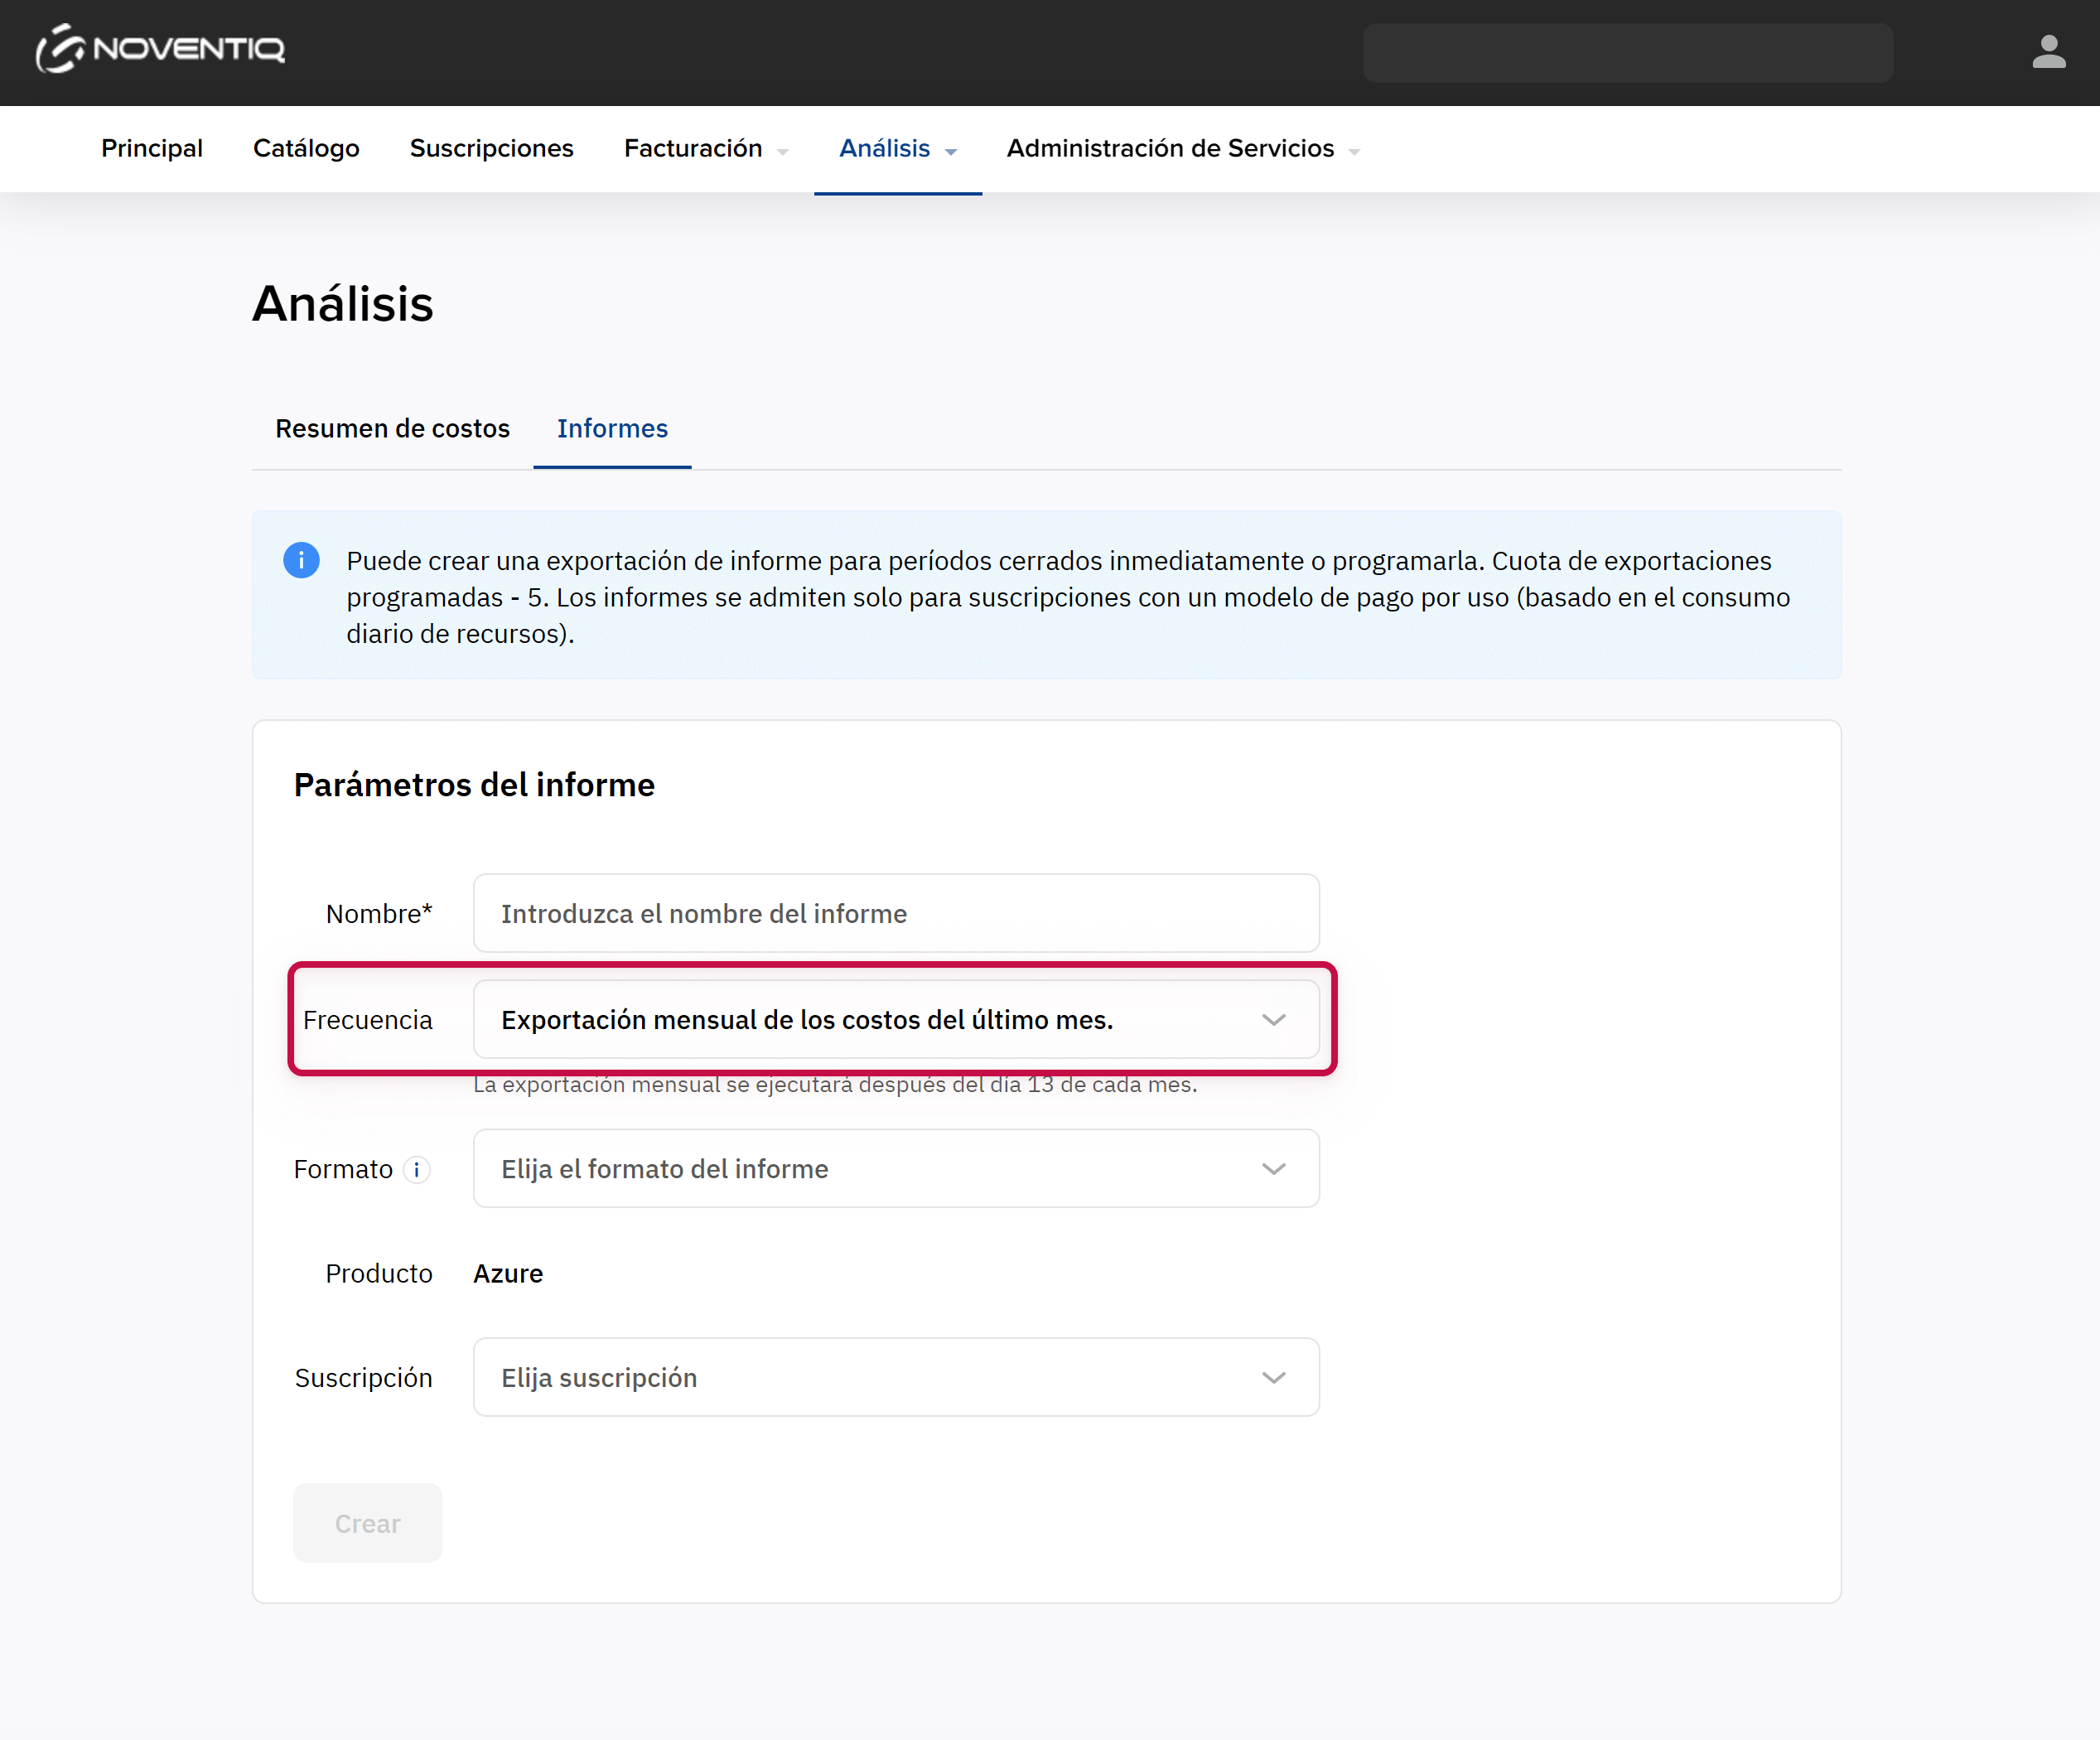Click the search box in header
This screenshot has height=1740, width=2100.
(x=1627, y=52)
